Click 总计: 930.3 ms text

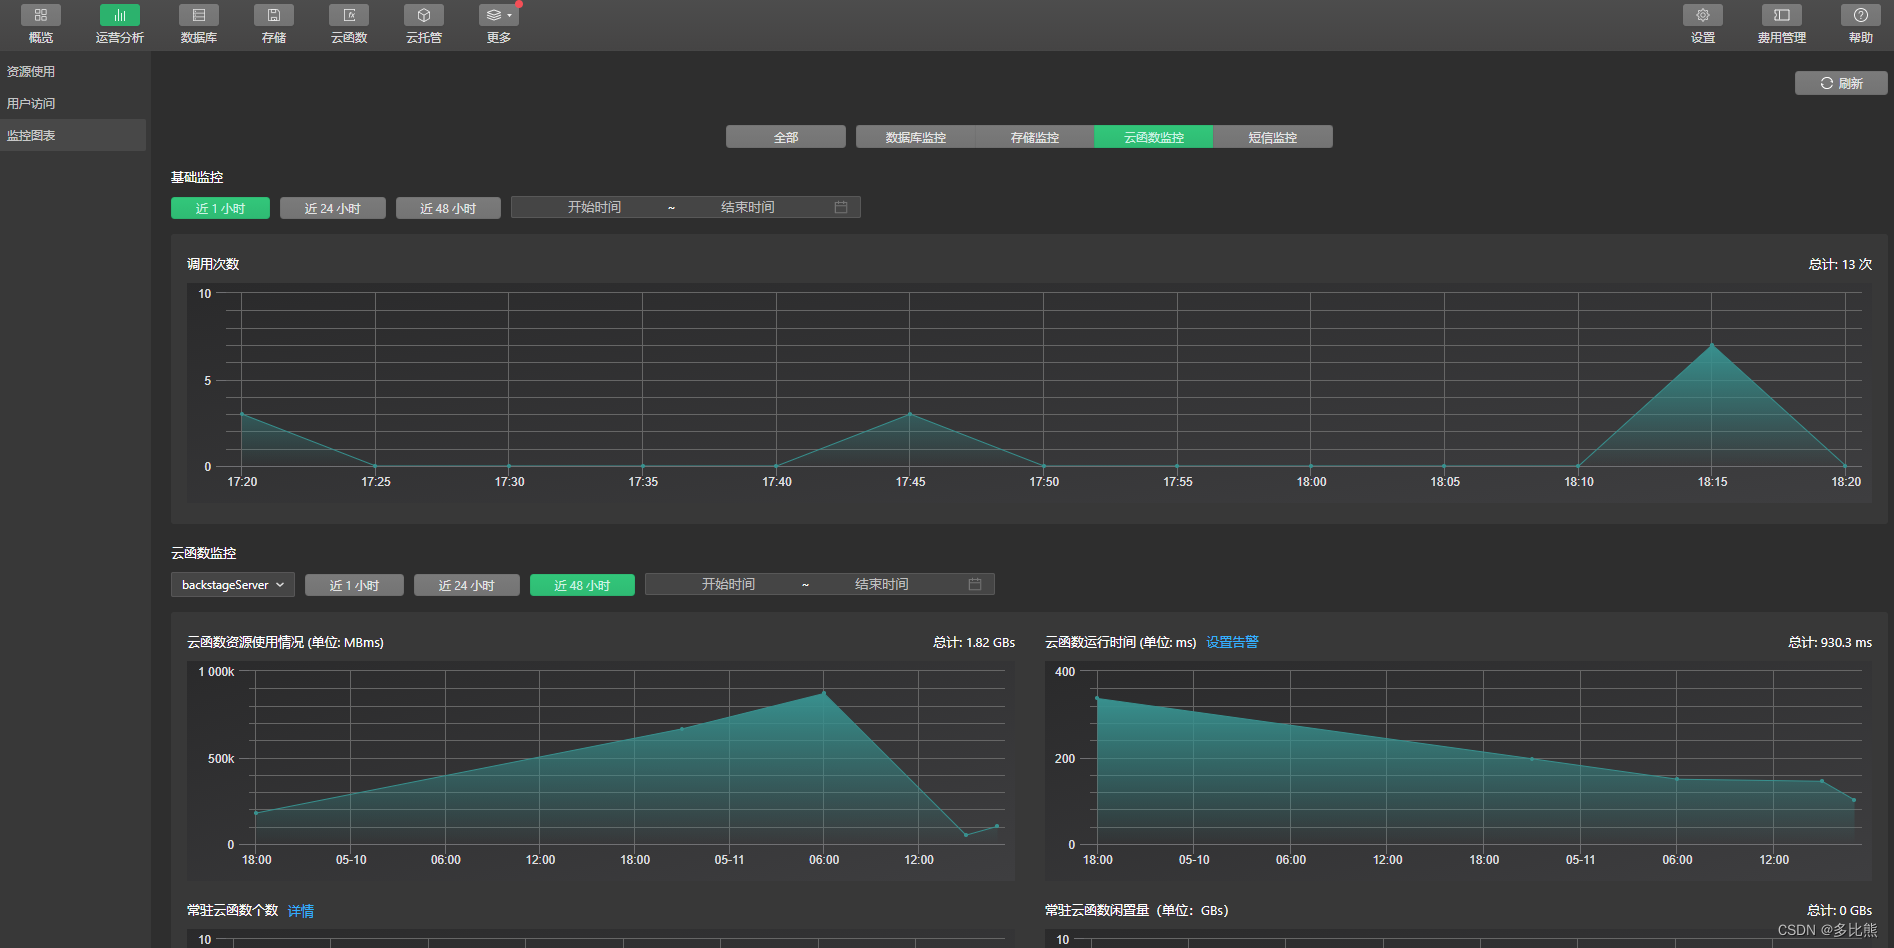click(1830, 642)
